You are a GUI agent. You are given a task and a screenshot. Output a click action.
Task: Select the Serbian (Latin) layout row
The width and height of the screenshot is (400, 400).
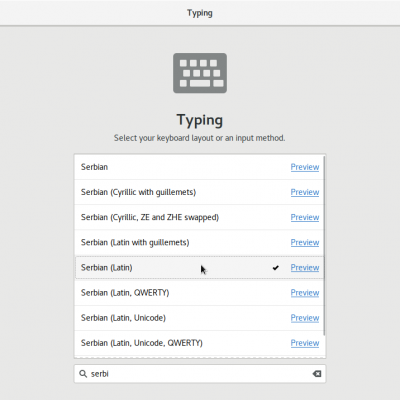[x=199, y=268]
